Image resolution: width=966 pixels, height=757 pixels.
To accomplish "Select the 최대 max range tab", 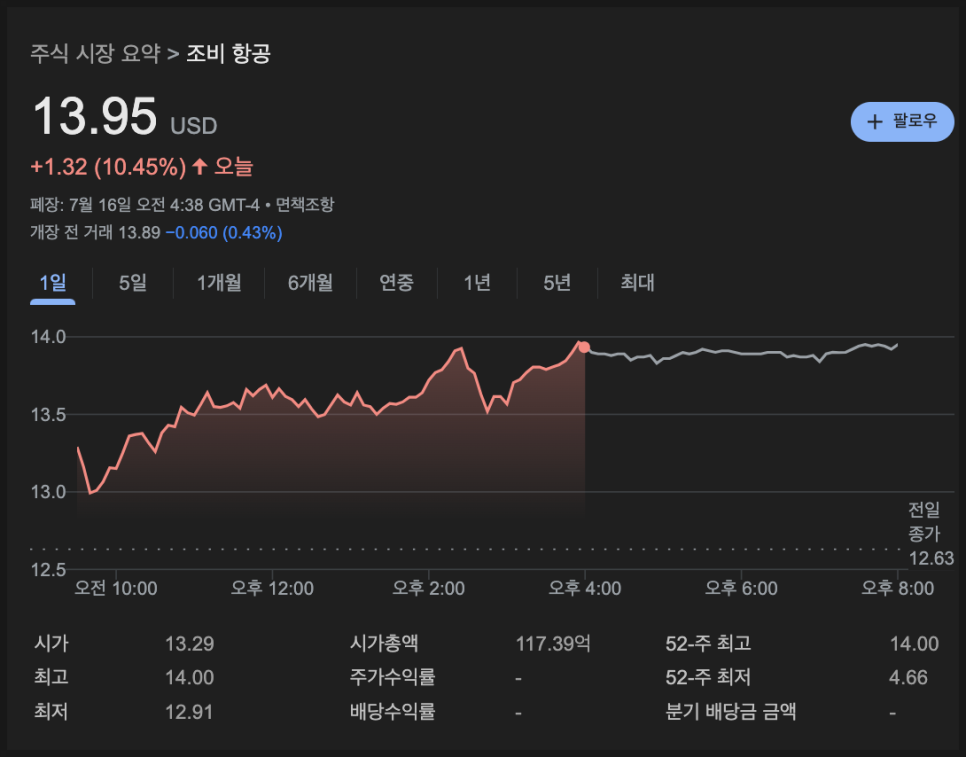I will (x=637, y=283).
